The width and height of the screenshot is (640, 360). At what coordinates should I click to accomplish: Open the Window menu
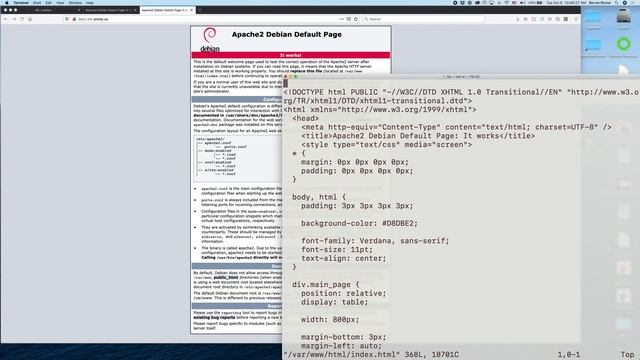(75, 2)
